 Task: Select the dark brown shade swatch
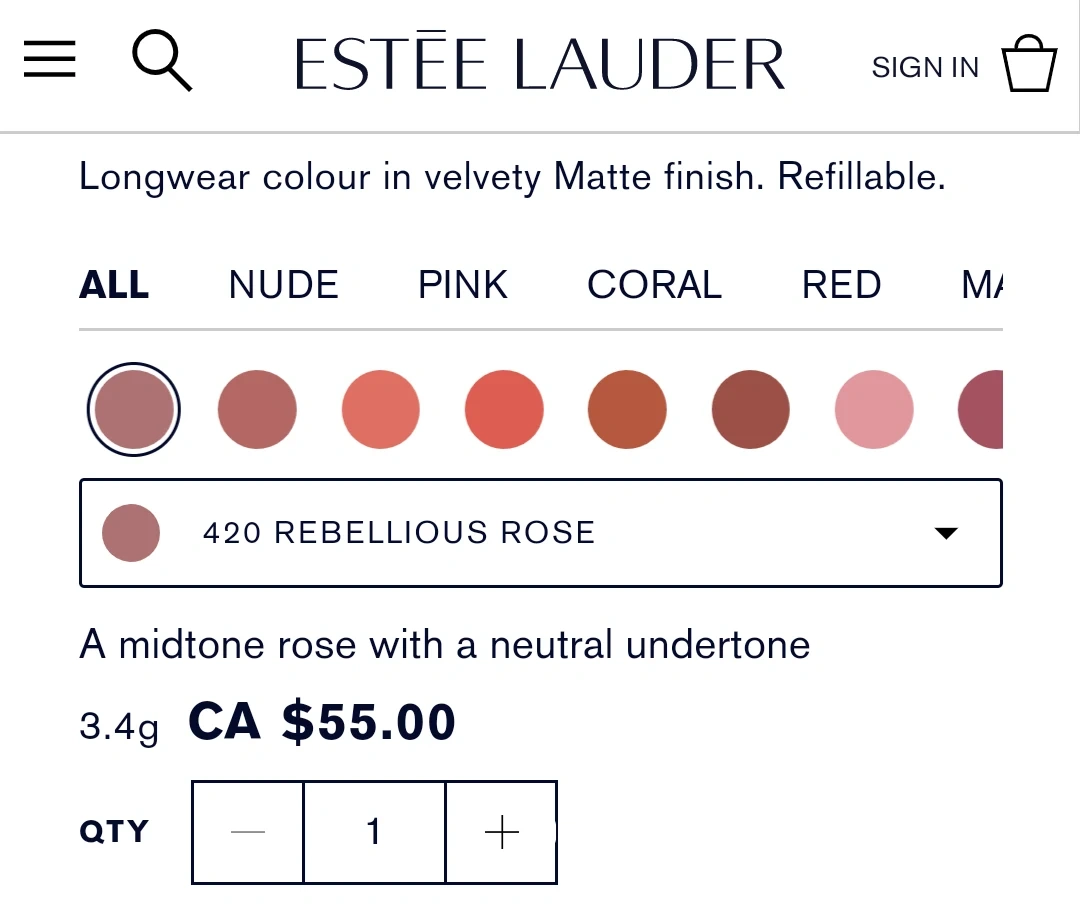751,409
